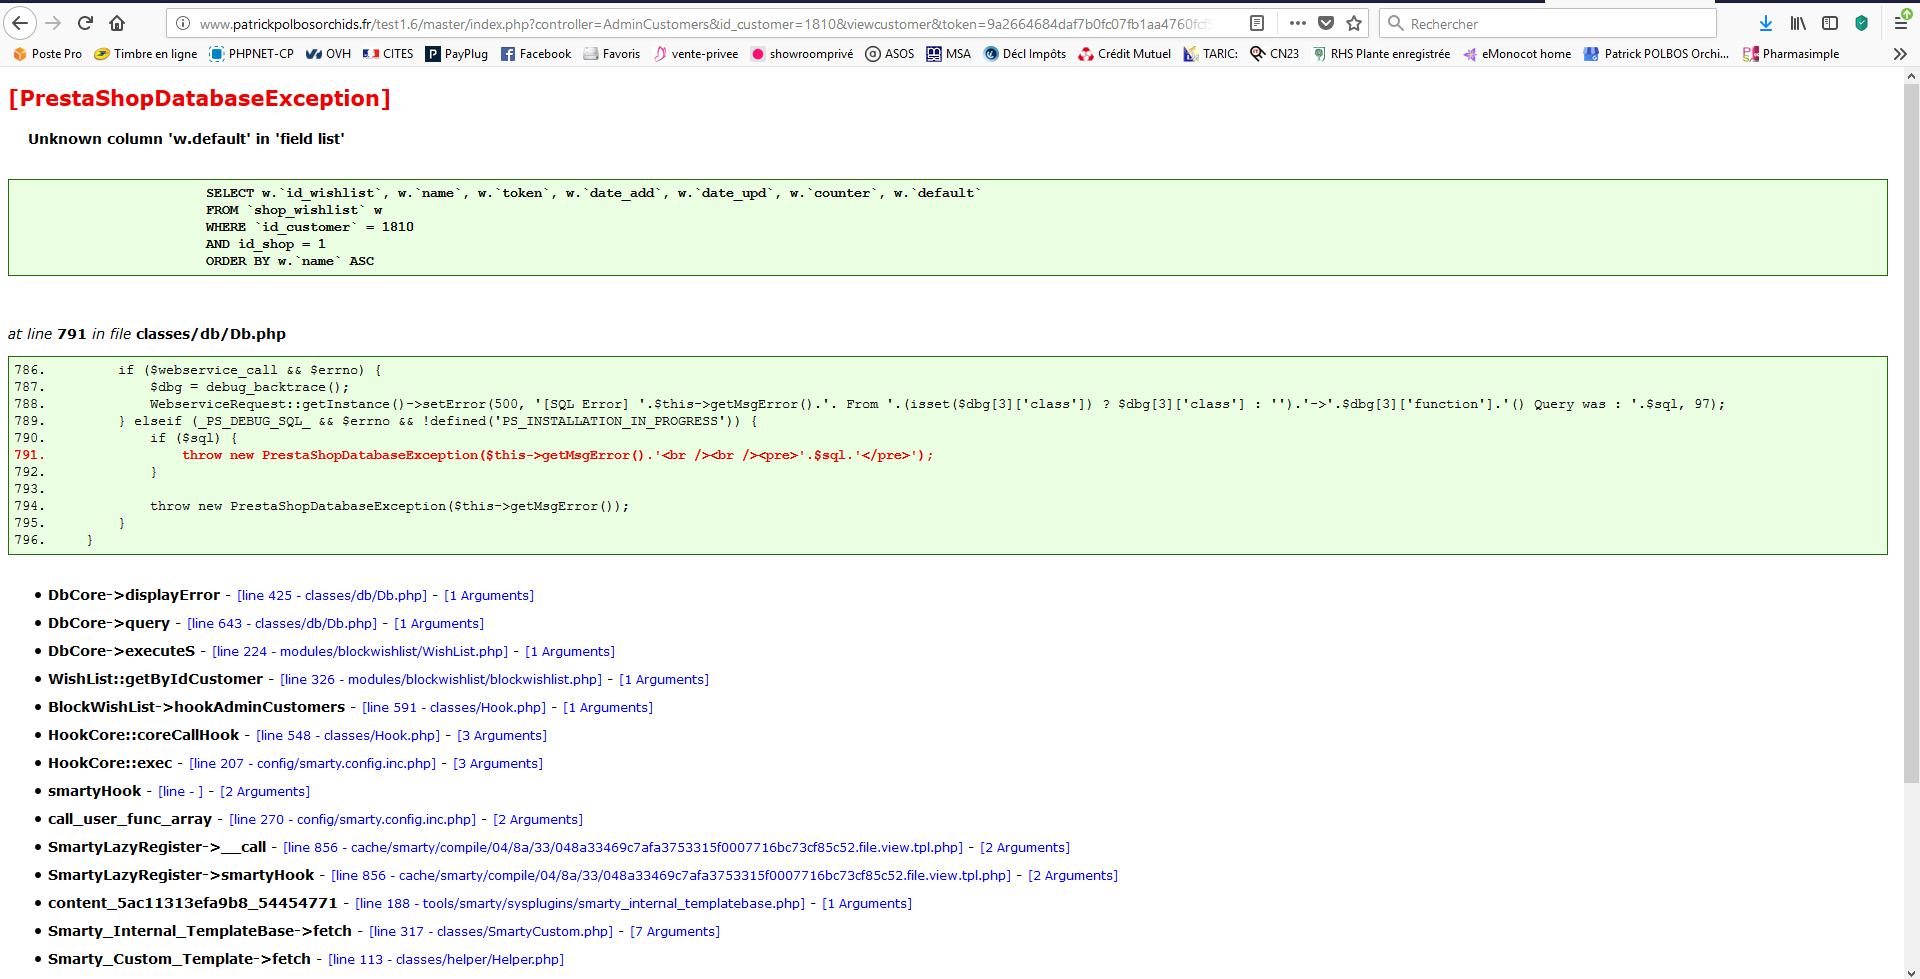Open MSA bookmark
Screen dimensions: 1920x979
[x=948, y=54]
